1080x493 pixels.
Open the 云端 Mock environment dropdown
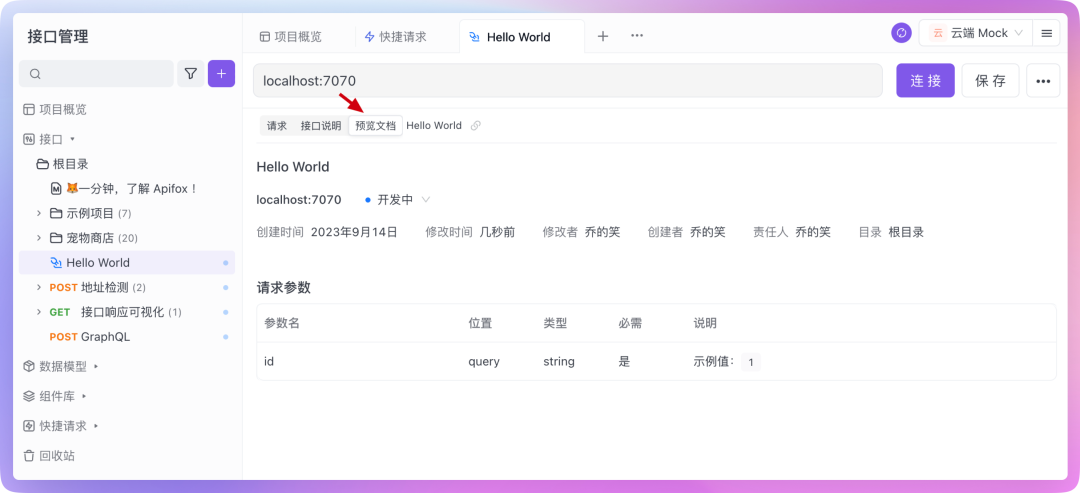pyautogui.click(x=975, y=33)
